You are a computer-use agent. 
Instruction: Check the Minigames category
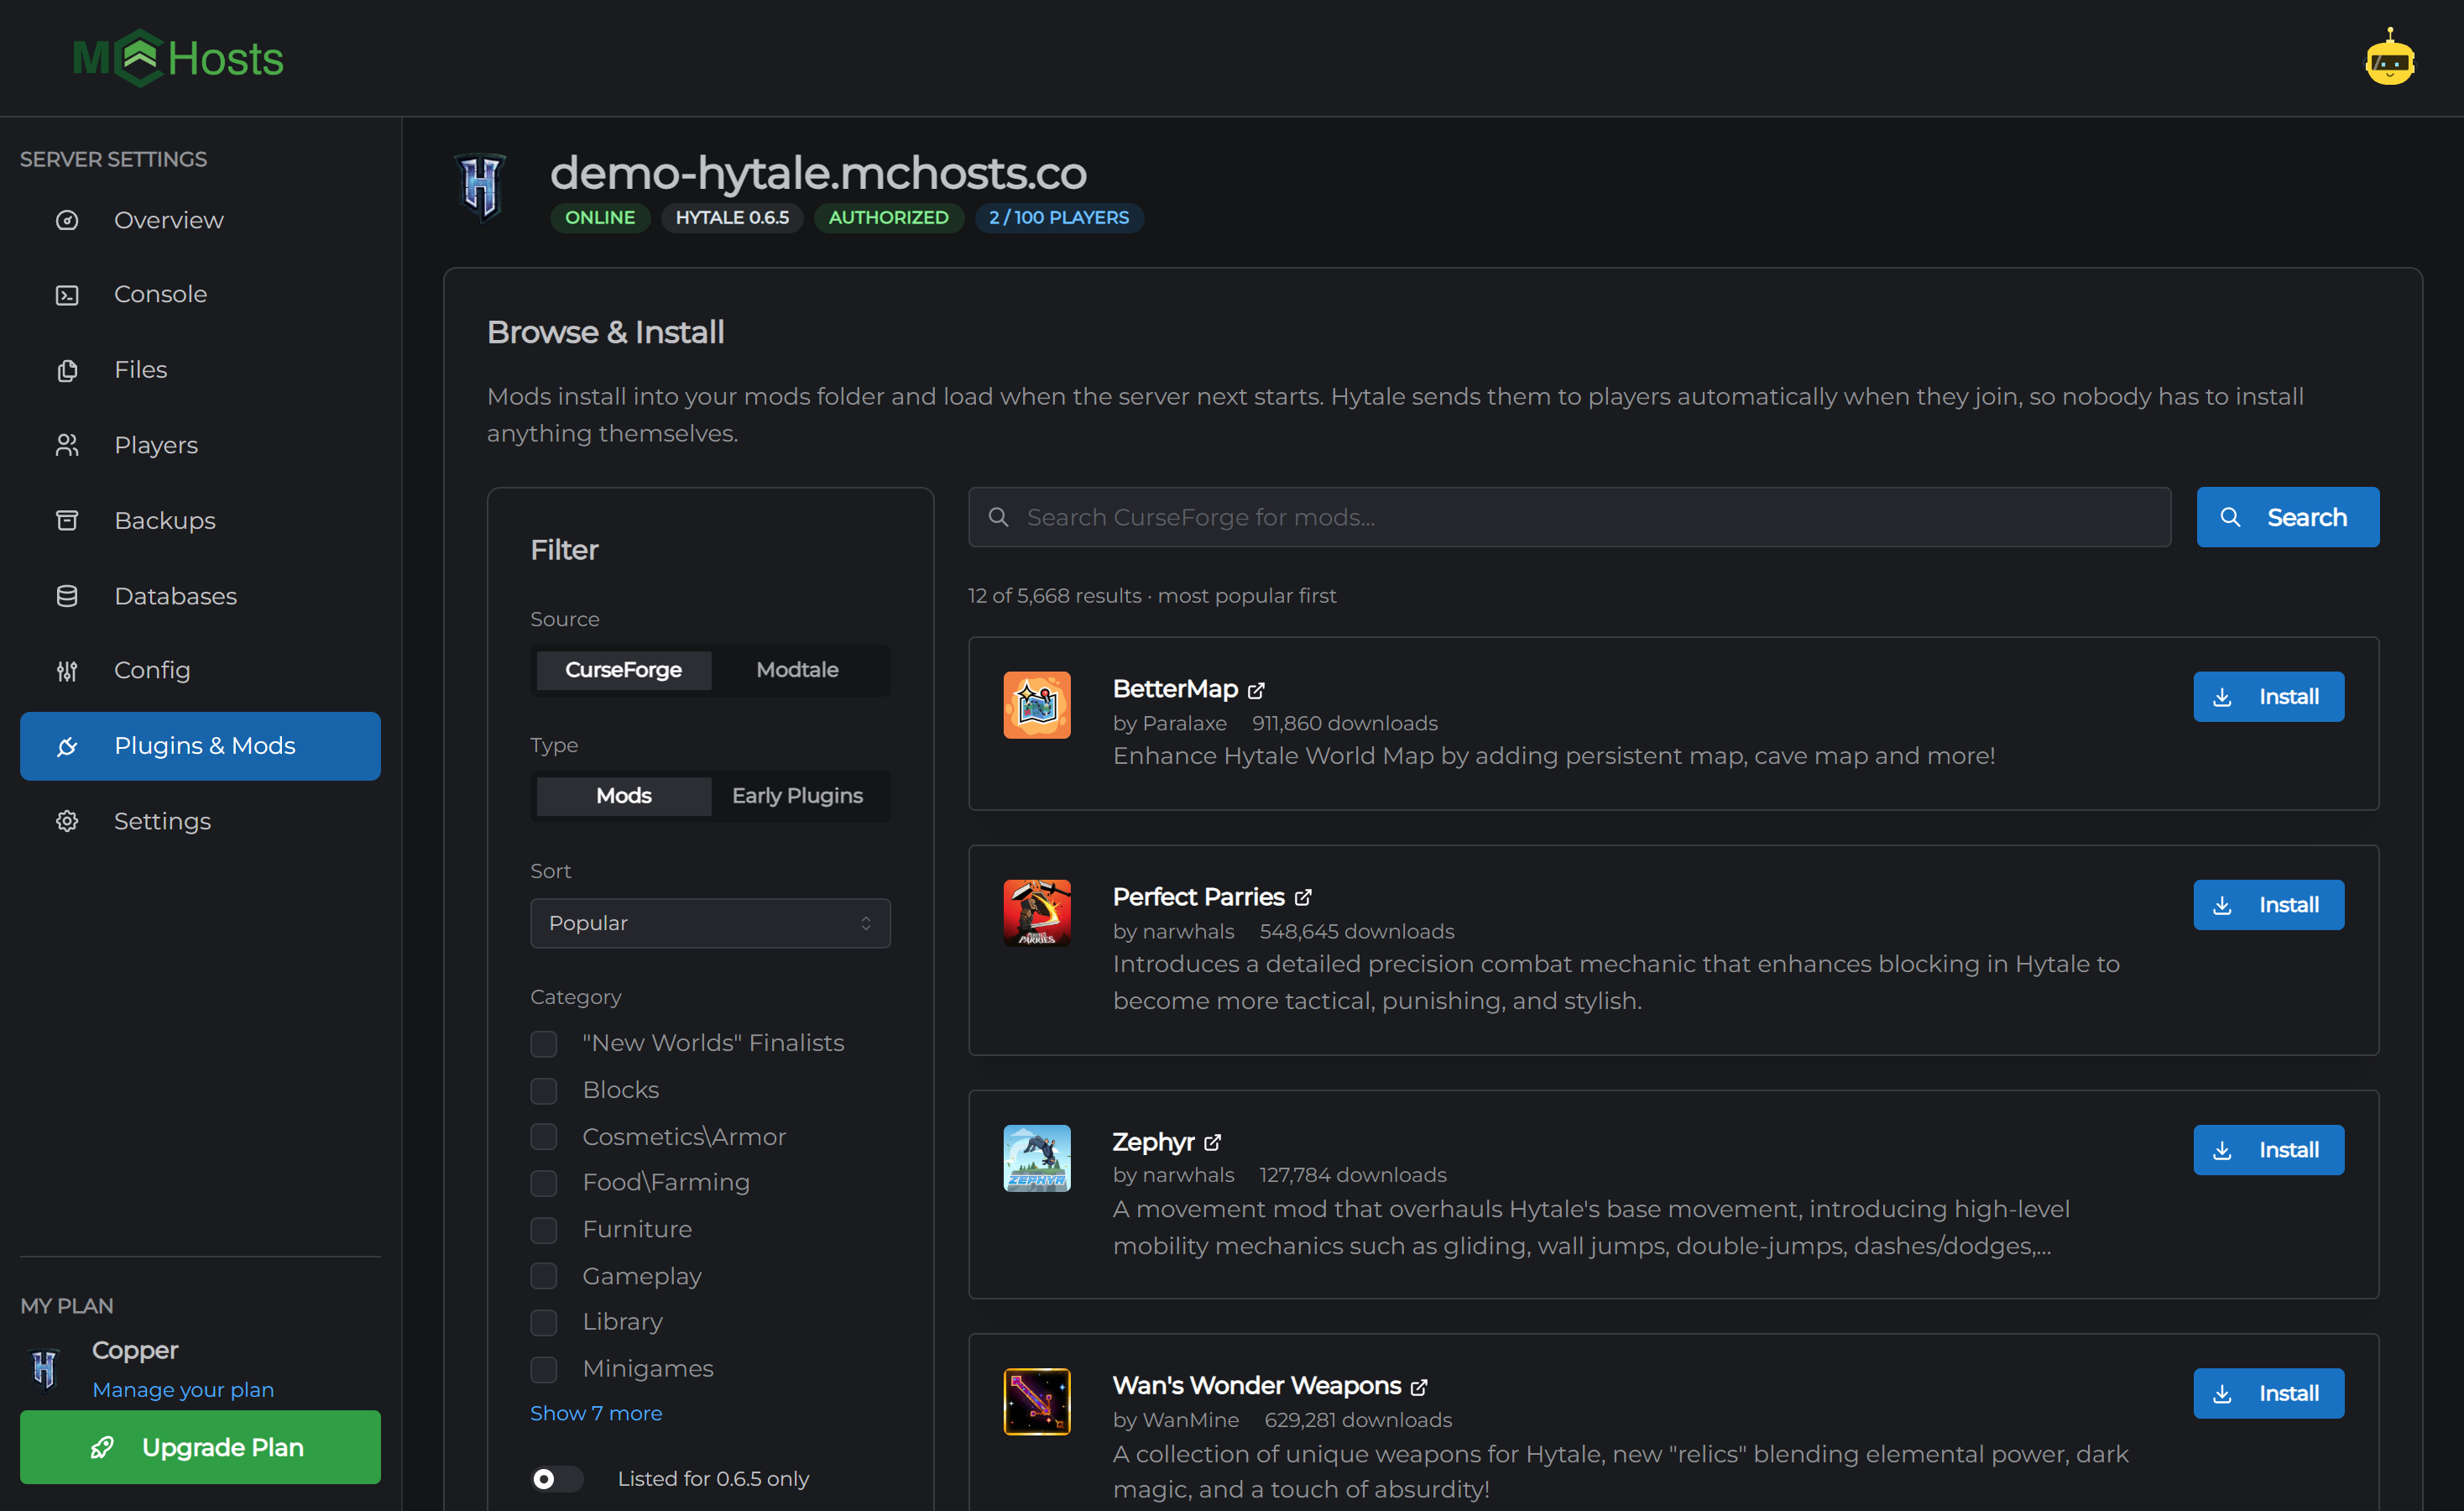(544, 1369)
